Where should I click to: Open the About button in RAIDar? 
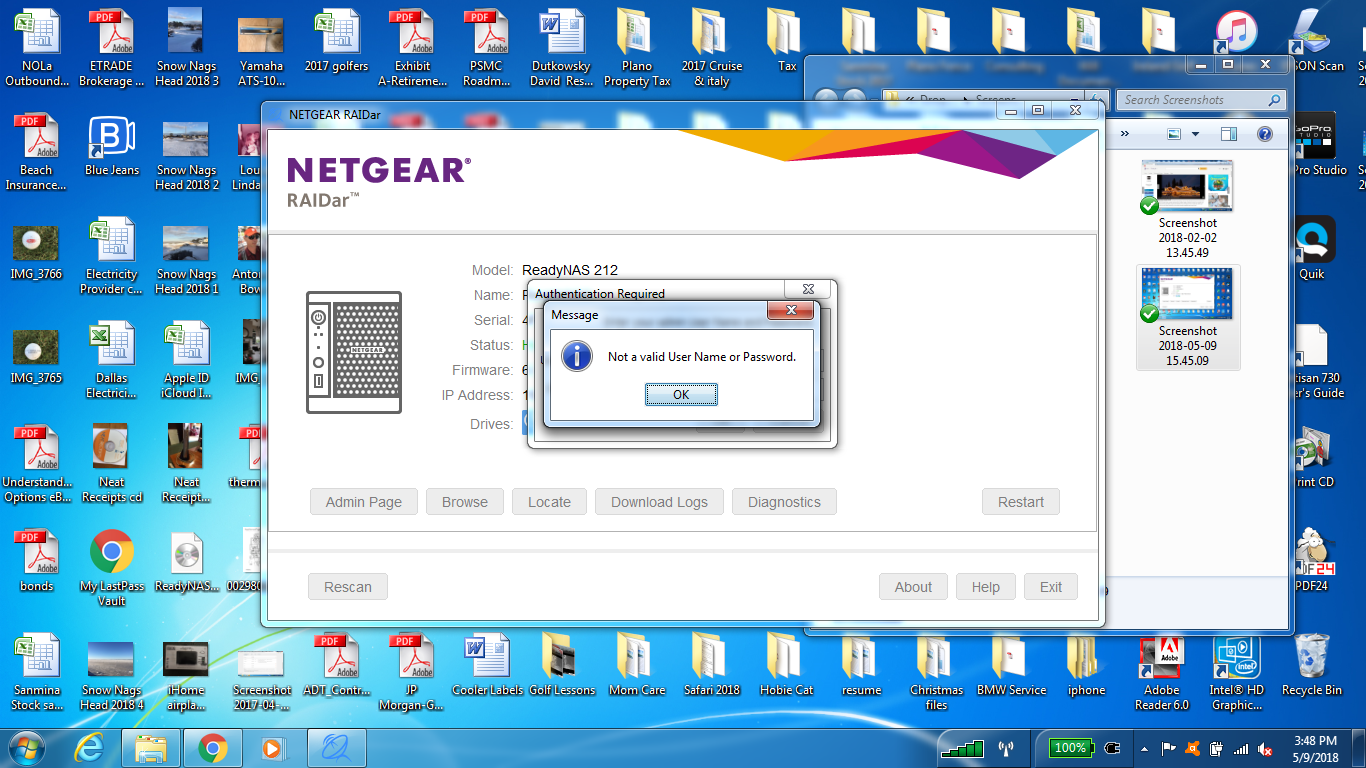(x=913, y=587)
